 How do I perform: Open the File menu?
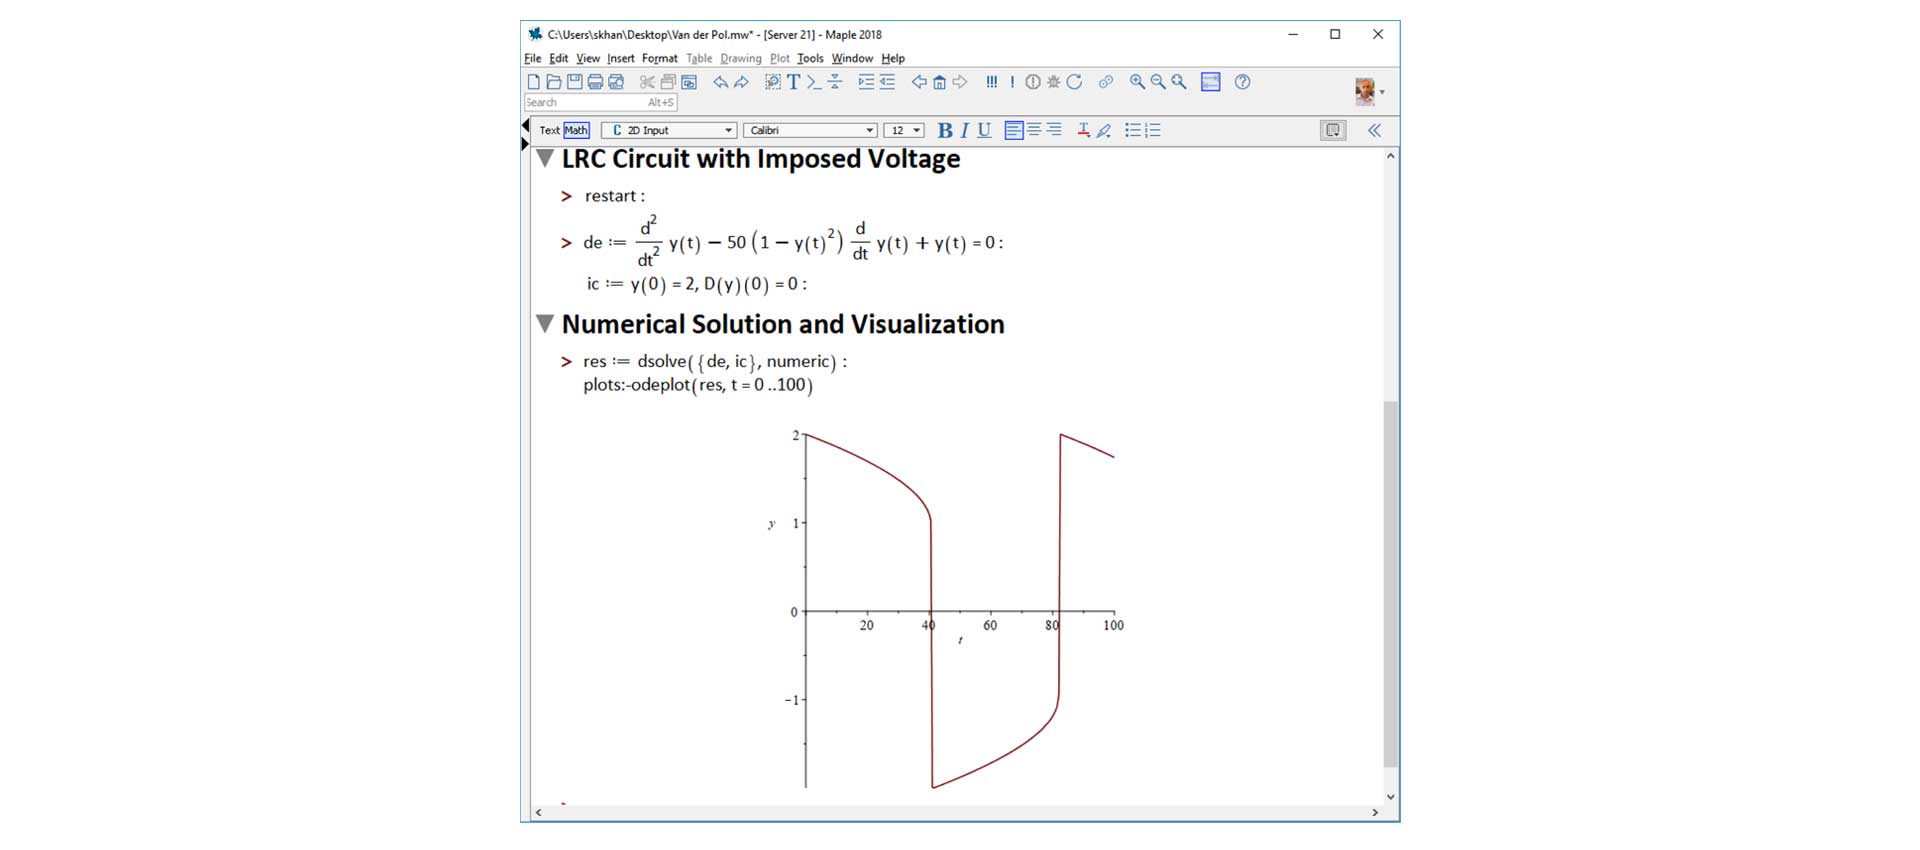533,58
